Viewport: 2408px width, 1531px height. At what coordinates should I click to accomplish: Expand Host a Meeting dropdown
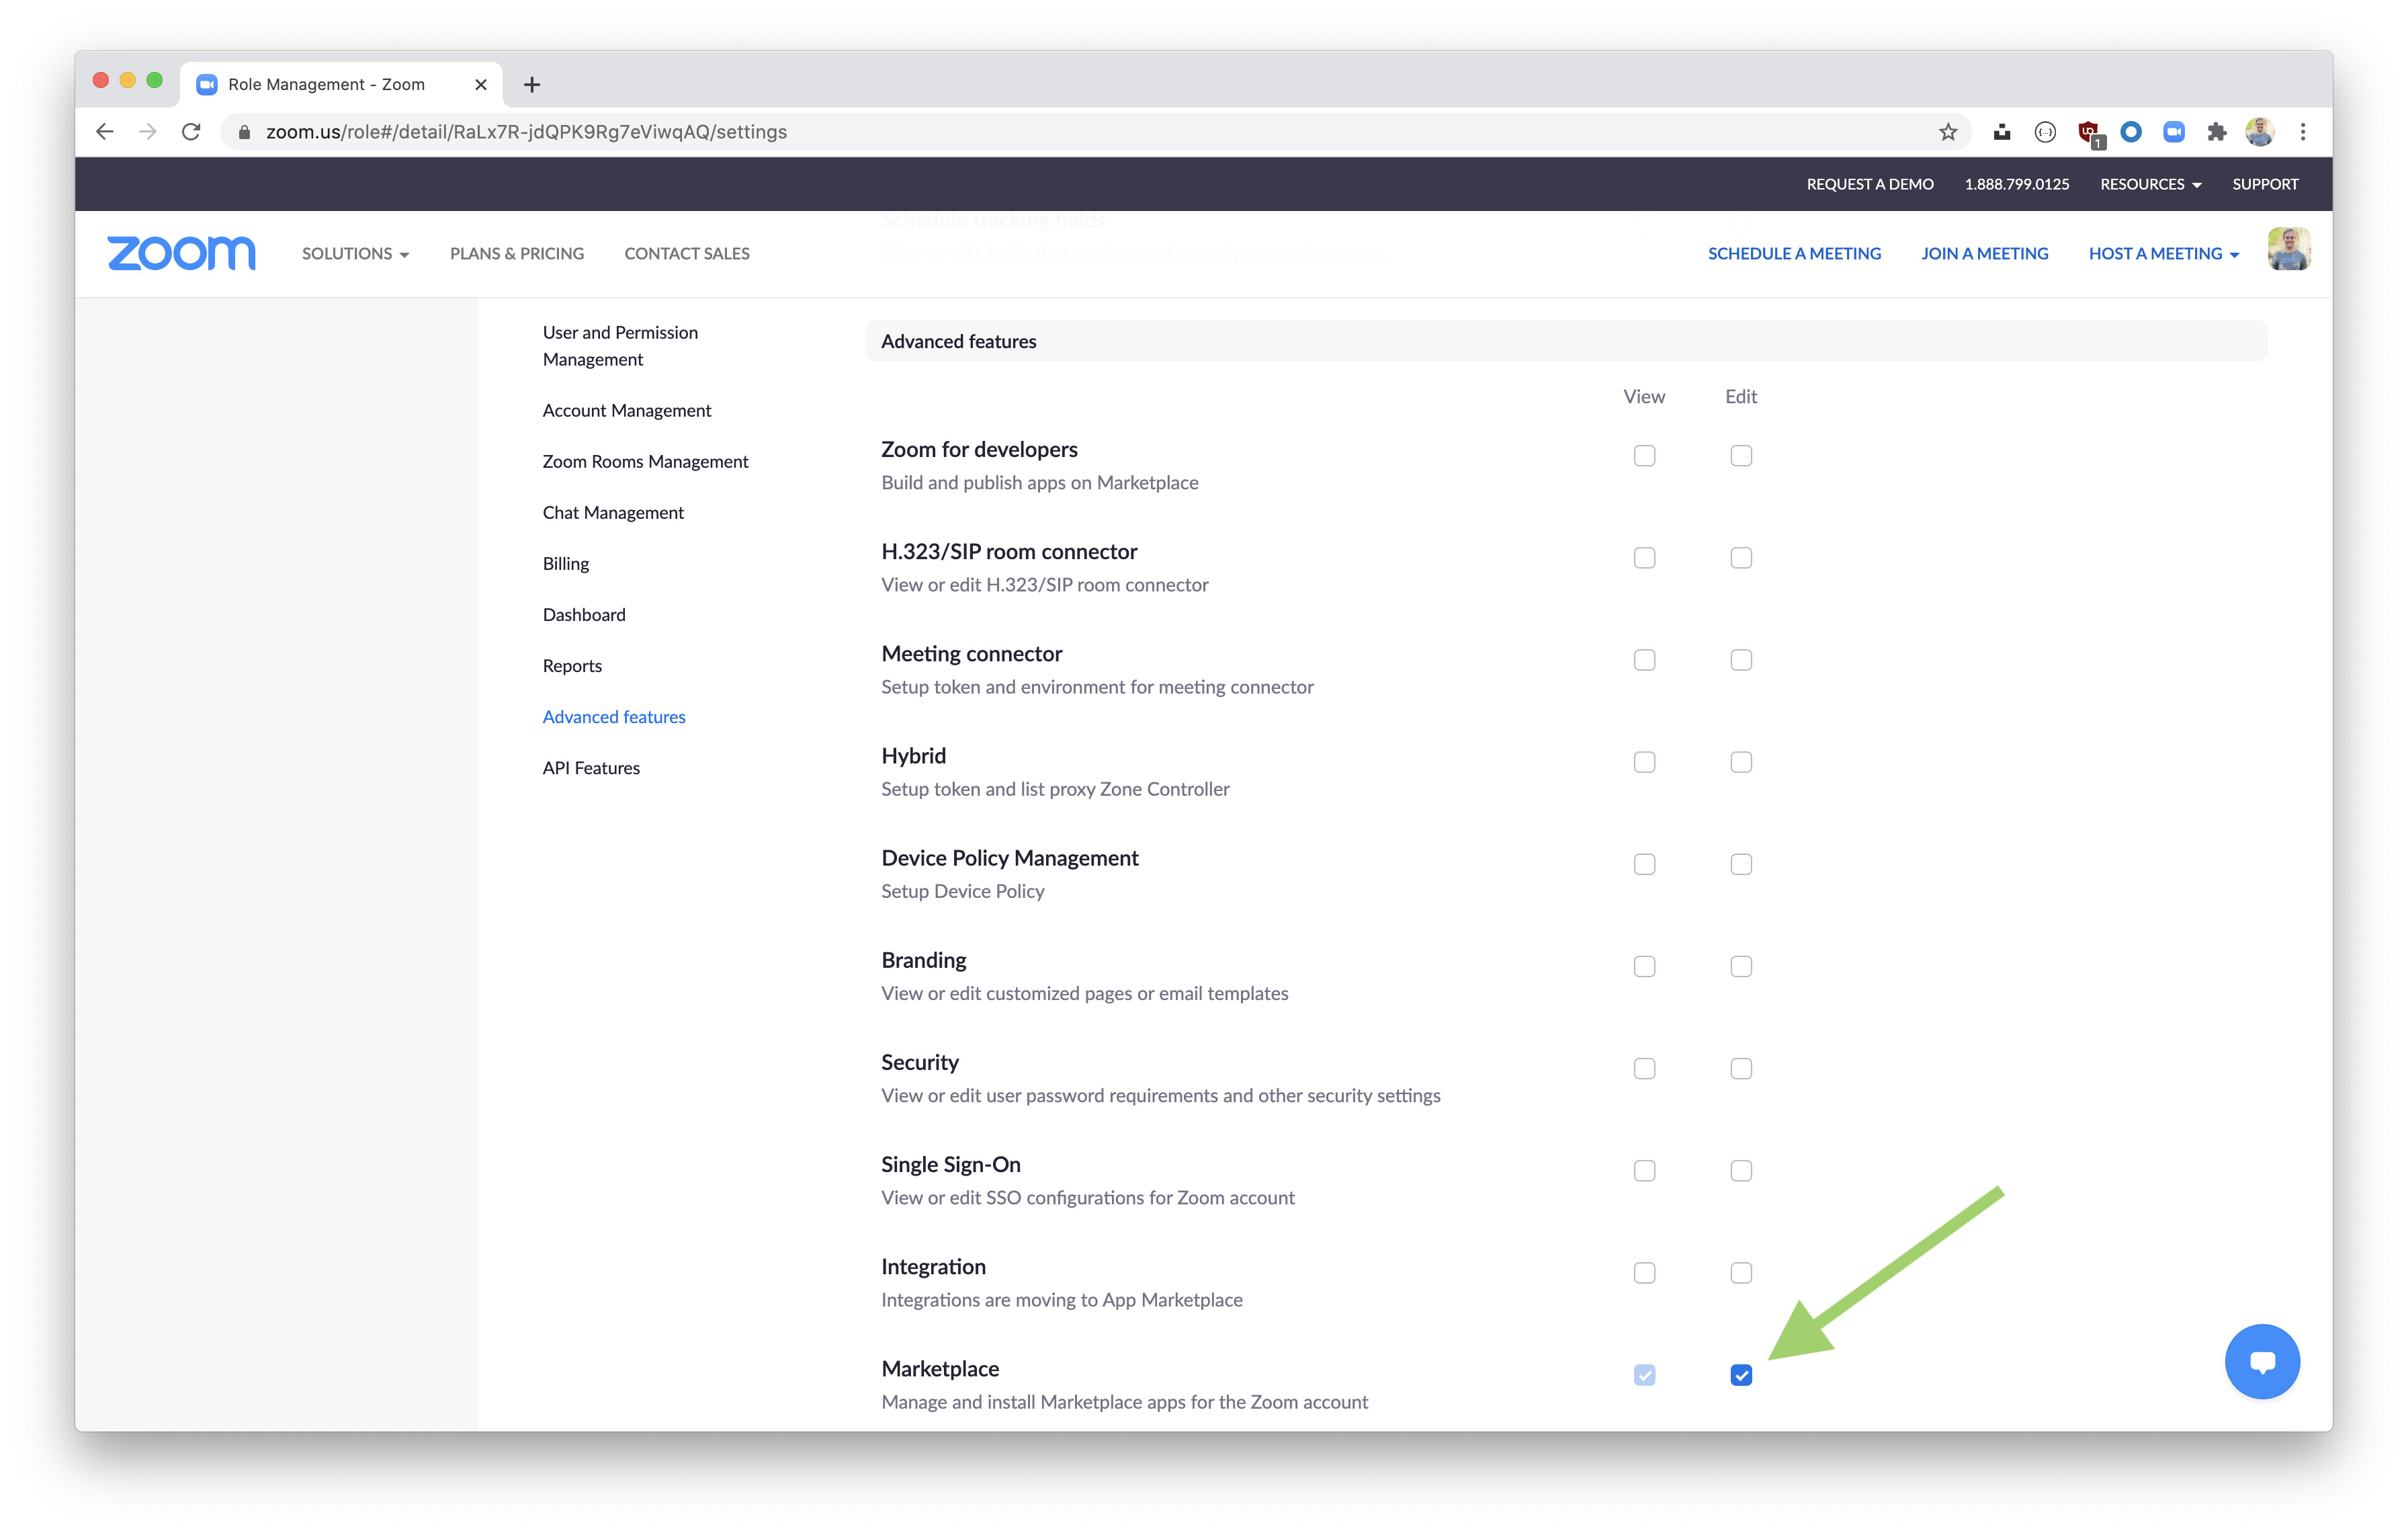2163,254
